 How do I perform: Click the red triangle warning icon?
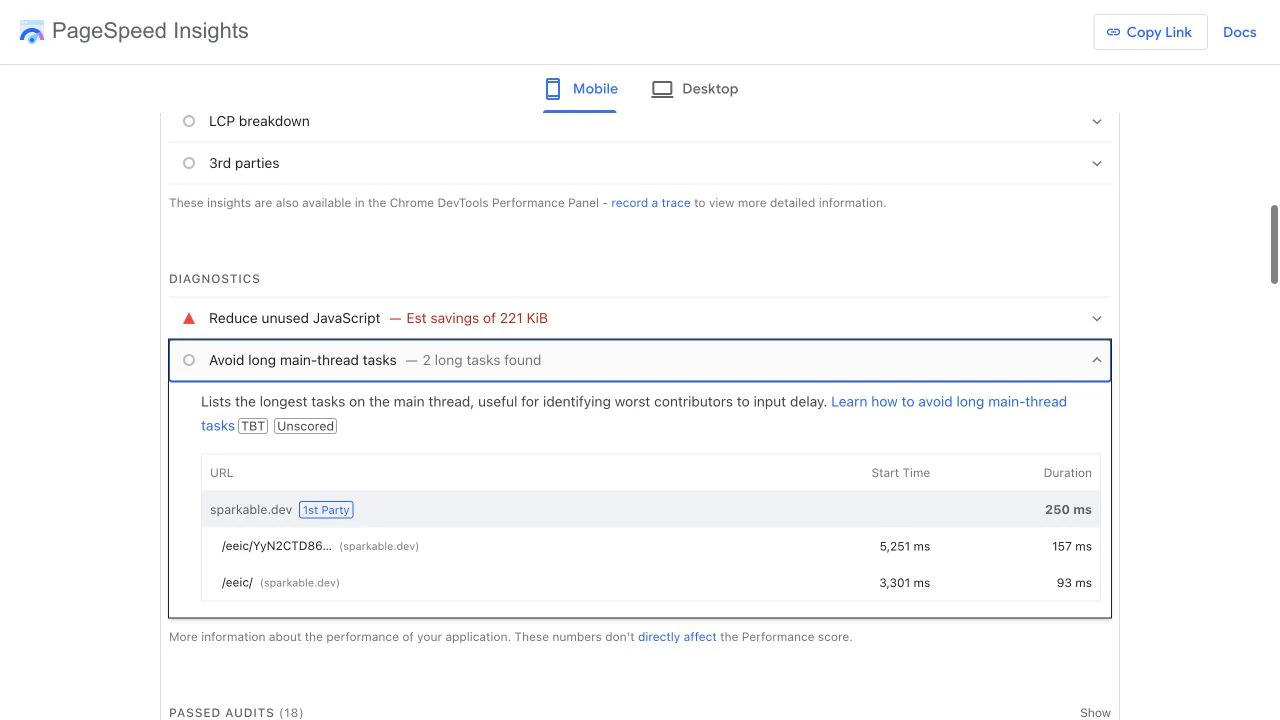point(189,319)
